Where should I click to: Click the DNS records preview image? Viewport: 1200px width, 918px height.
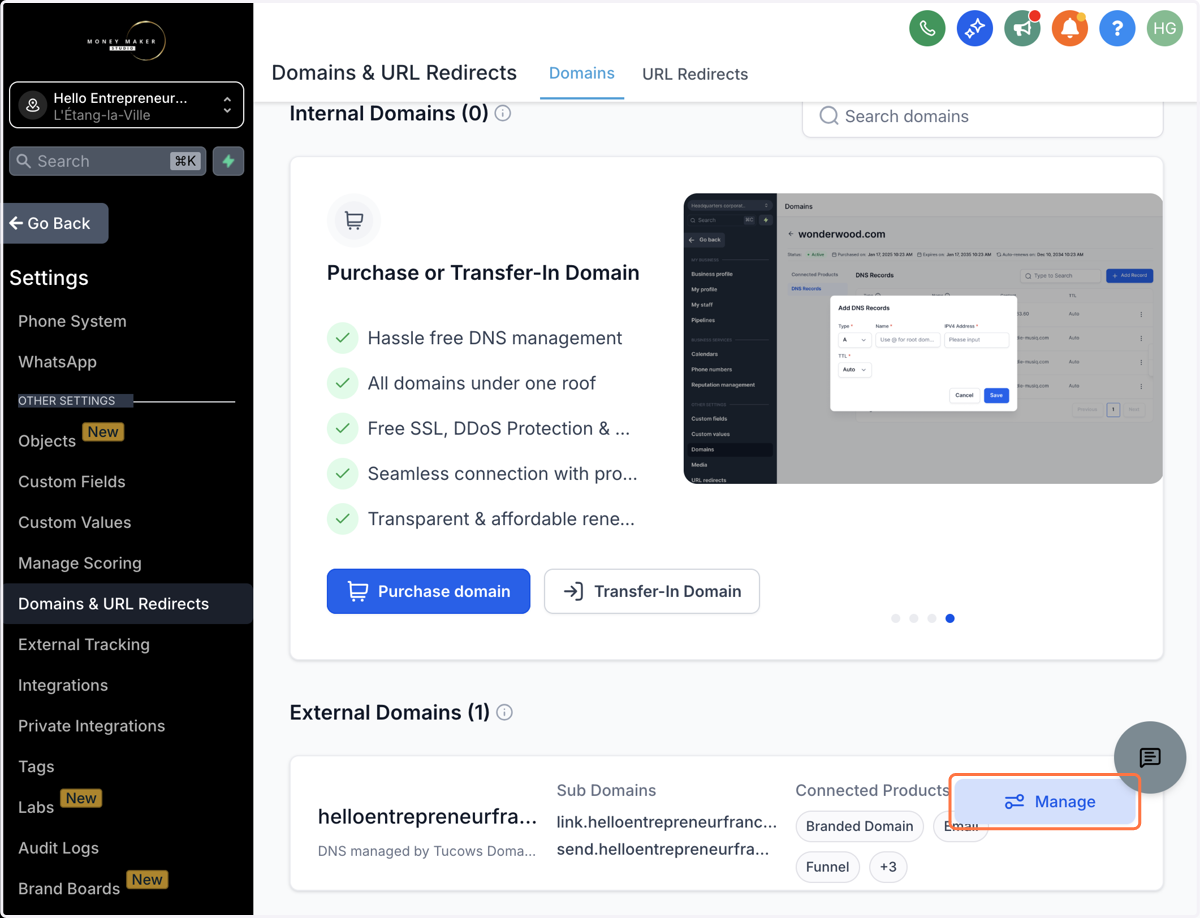tap(923, 338)
